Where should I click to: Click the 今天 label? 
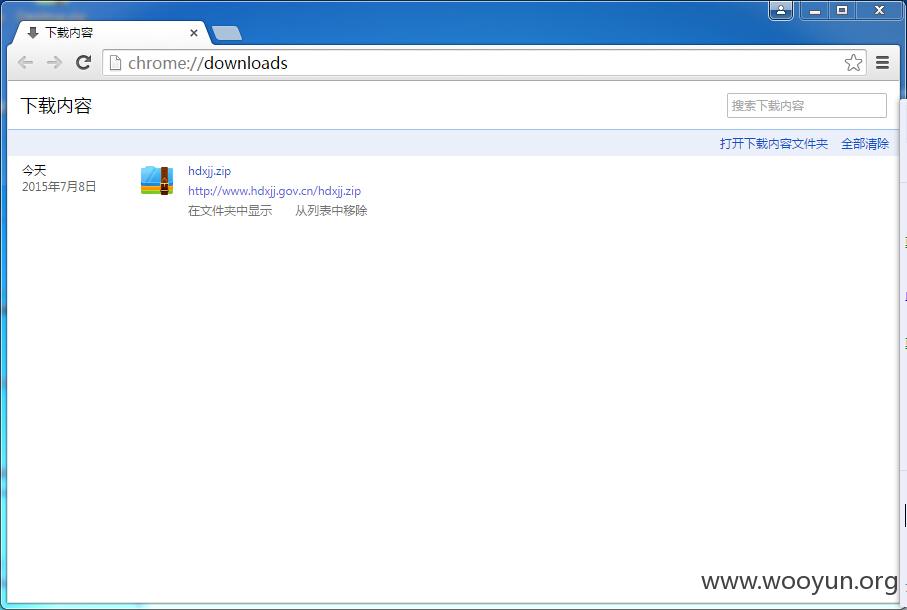[x=34, y=170]
